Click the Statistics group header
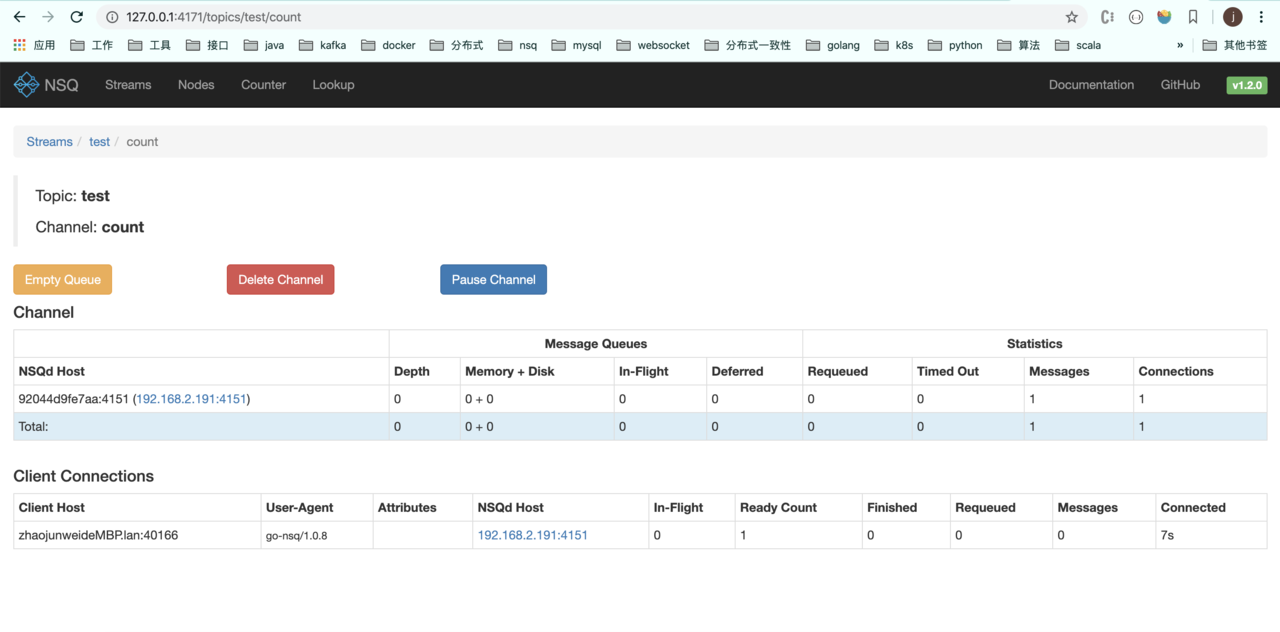1280x632 pixels. (1035, 344)
